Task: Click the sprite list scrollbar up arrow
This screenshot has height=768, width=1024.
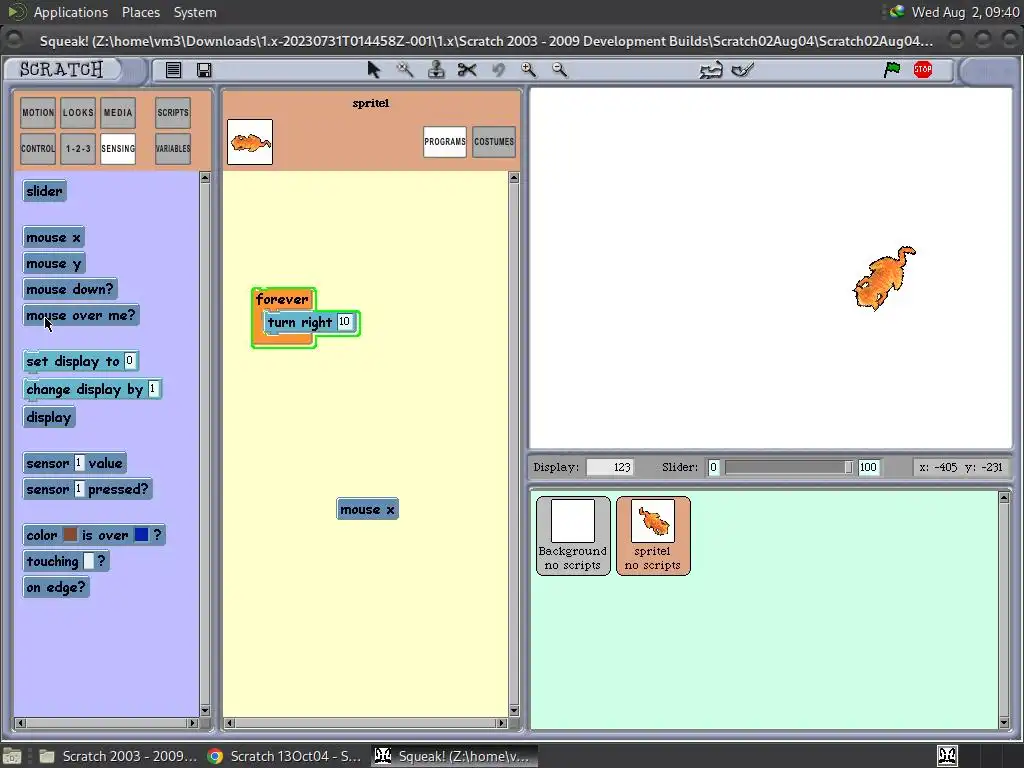Action: point(1004,498)
